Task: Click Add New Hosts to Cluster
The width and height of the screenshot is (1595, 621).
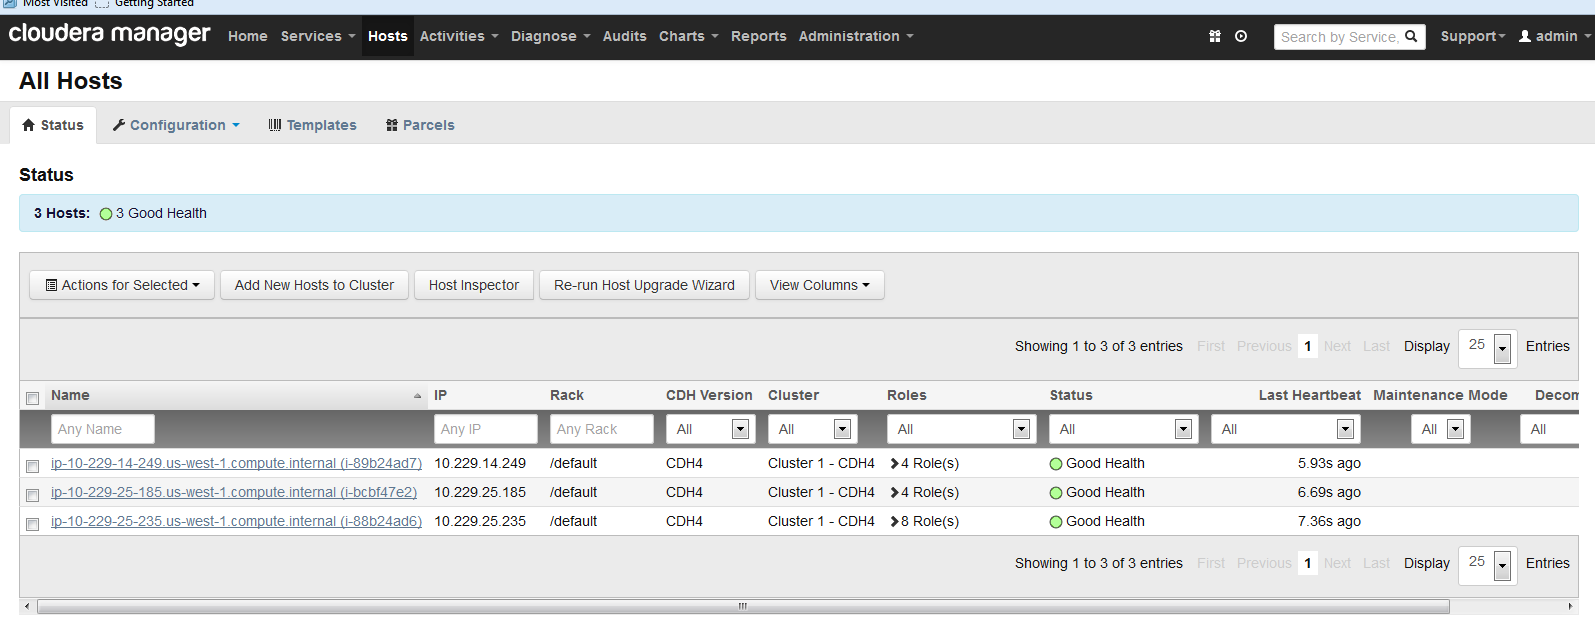Action: tap(314, 285)
